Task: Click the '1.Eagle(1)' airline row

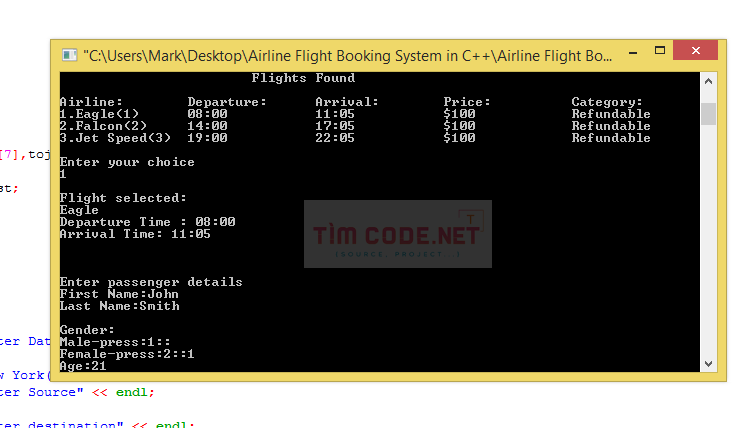Action: tap(99, 114)
